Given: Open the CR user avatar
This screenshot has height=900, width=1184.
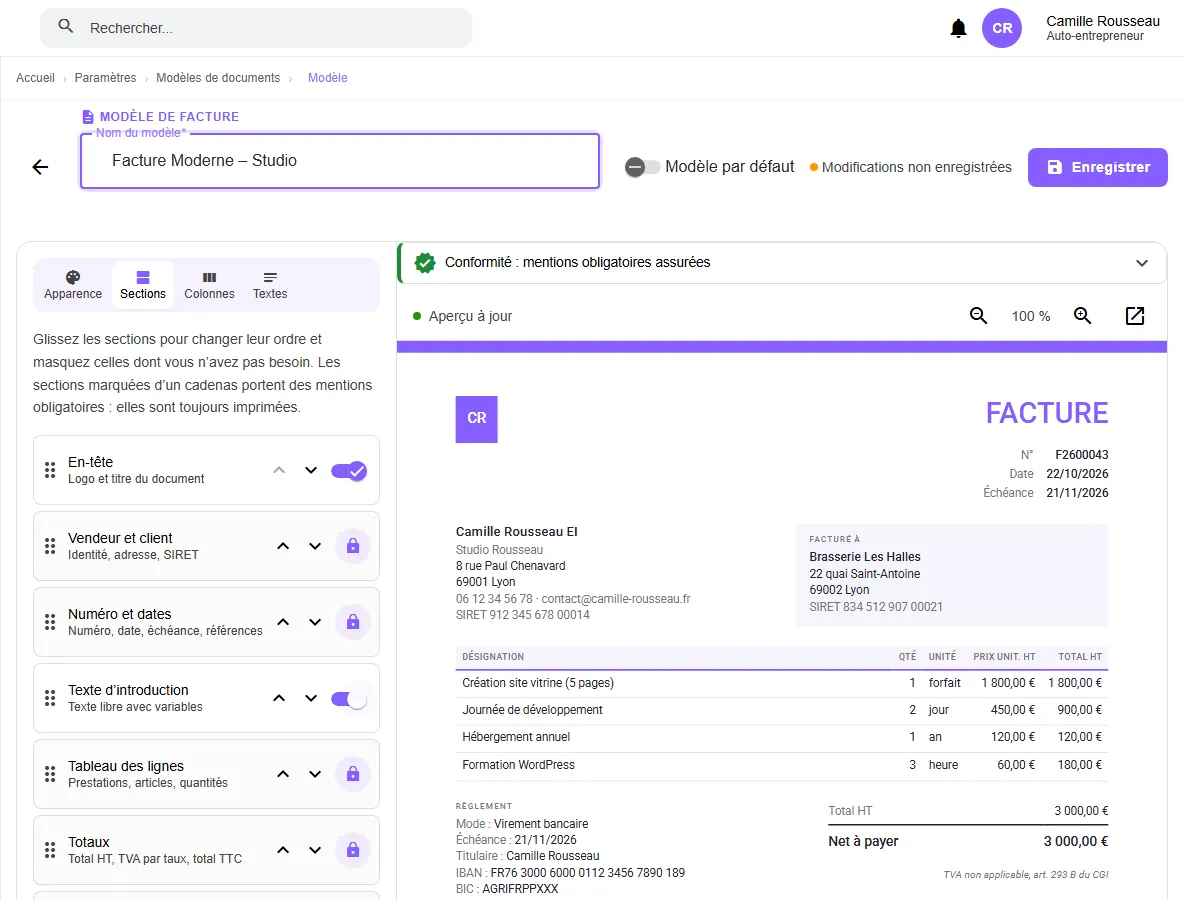Looking at the screenshot, I should click(1002, 28).
